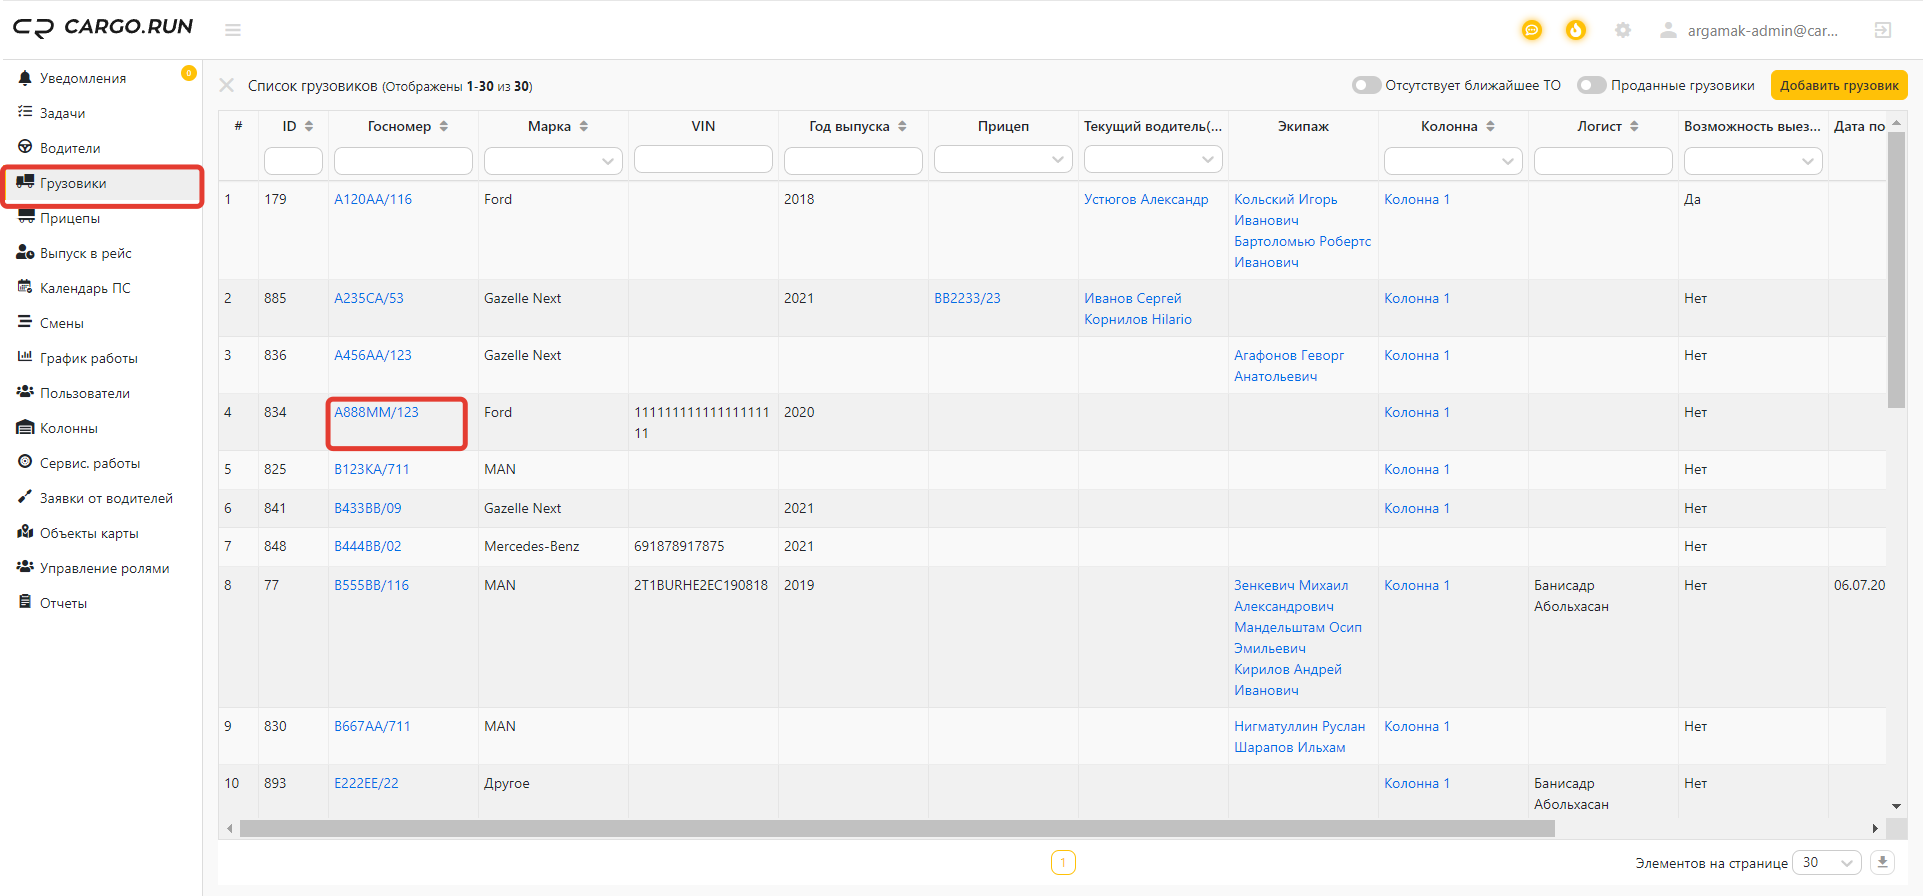This screenshot has width=1923, height=896.
Task: Collapse the sidebar with the hamburger icon
Action: coord(233,30)
